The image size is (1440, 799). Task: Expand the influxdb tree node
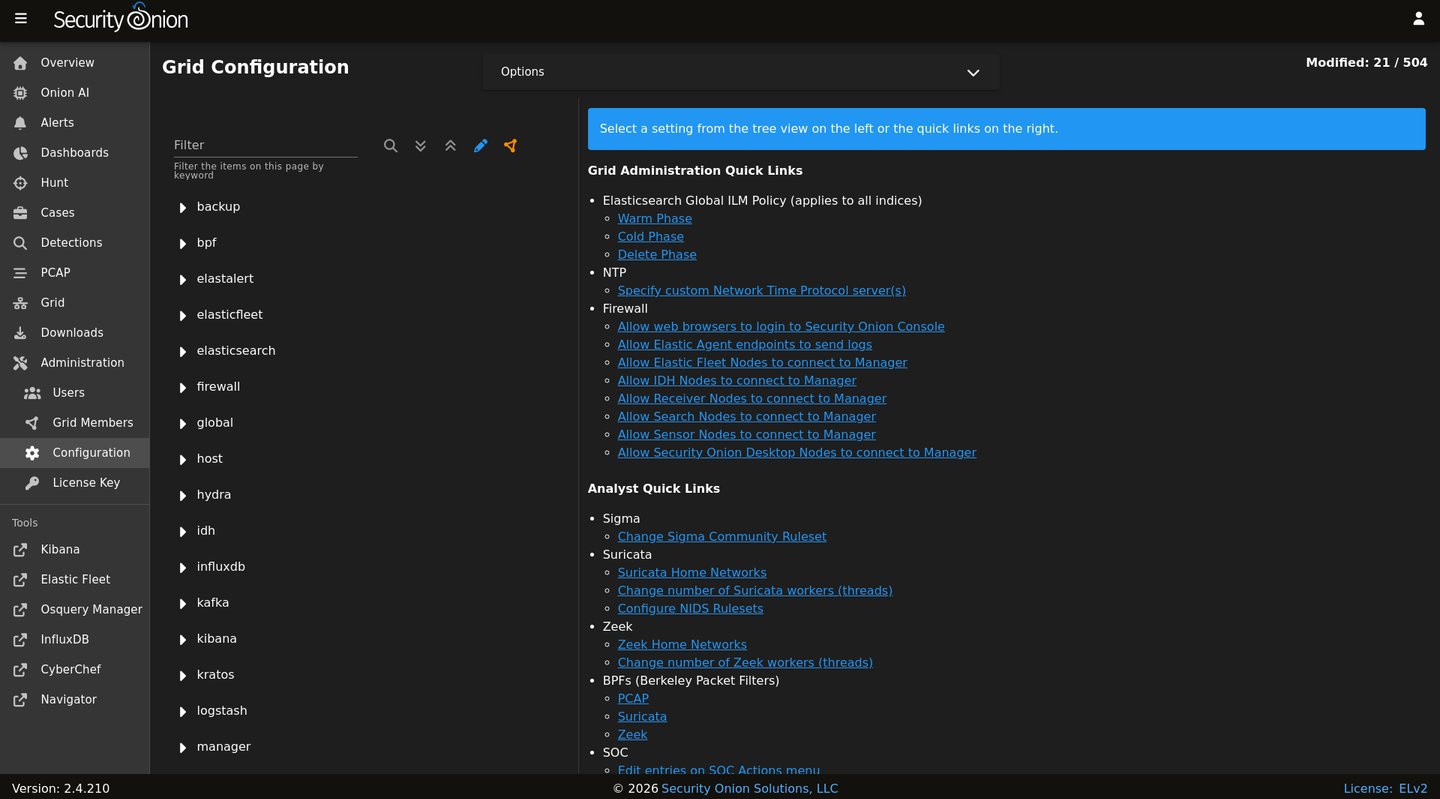tap(183, 568)
